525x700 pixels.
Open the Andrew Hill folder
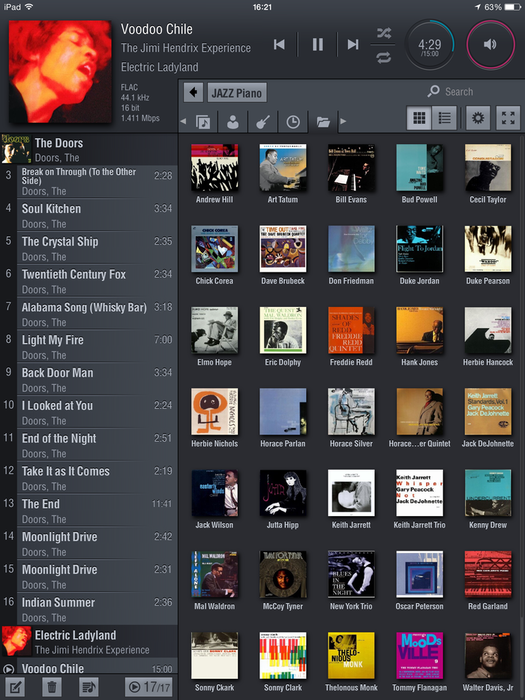coord(214,174)
